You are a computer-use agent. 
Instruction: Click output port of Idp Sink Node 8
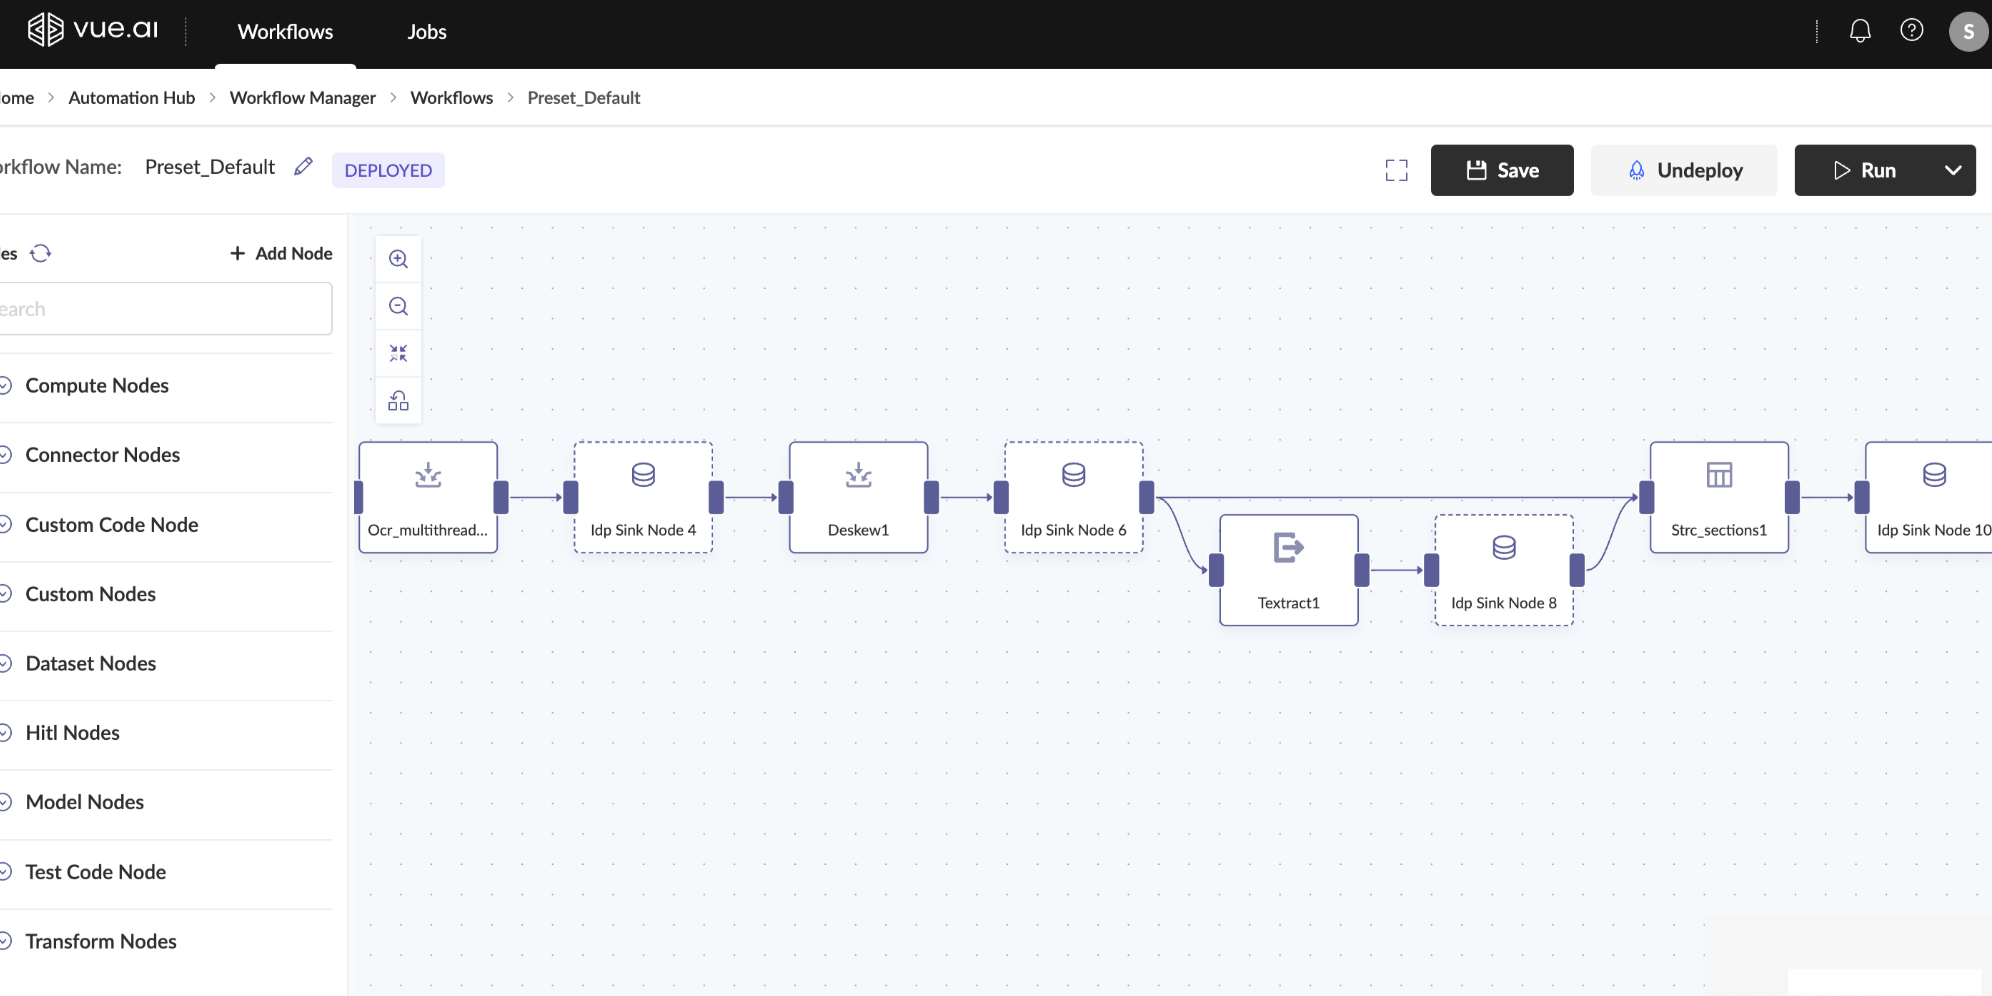(x=1577, y=570)
